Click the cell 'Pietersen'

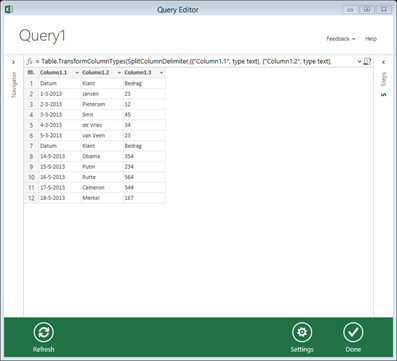pyautogui.click(x=102, y=104)
